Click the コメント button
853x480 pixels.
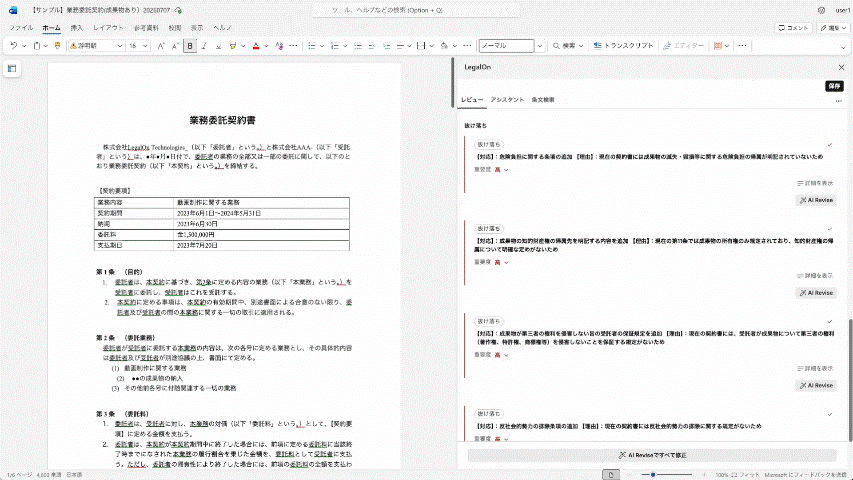click(793, 28)
